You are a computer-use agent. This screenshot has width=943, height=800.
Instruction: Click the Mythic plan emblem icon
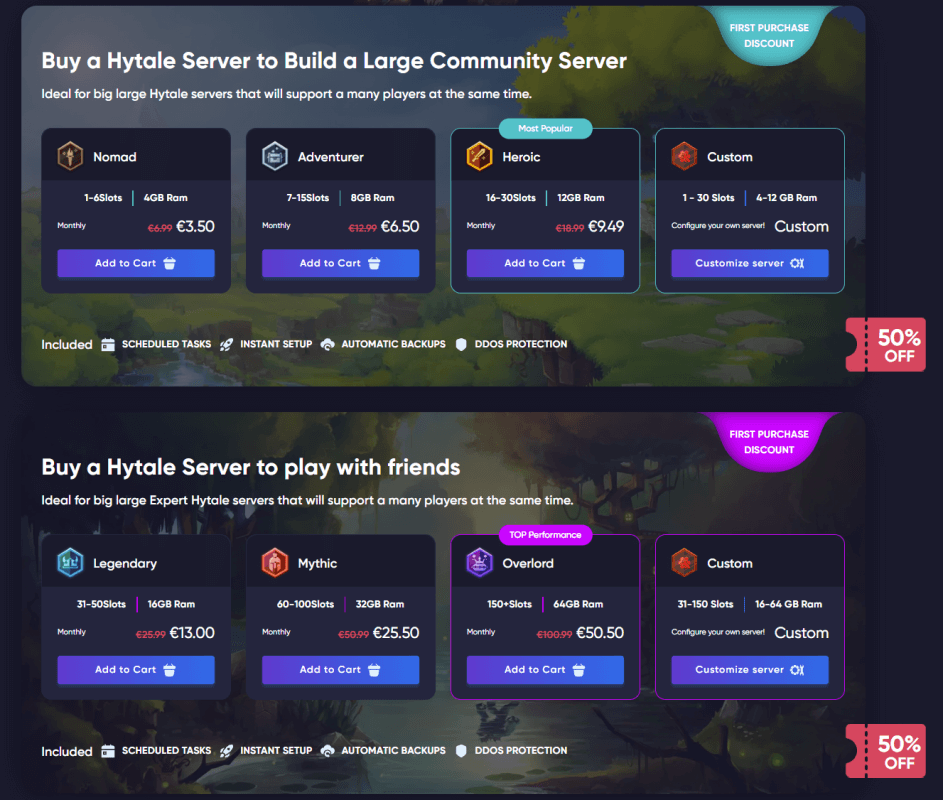[x=273, y=563]
